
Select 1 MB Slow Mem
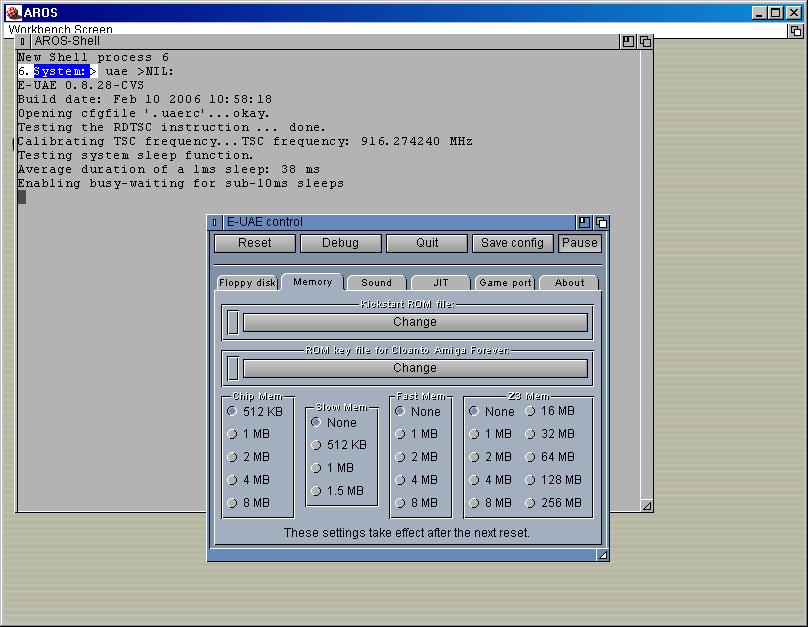click(316, 468)
